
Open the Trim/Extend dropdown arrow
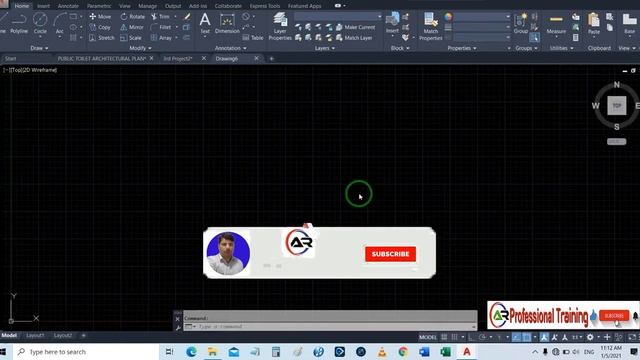(176, 17)
